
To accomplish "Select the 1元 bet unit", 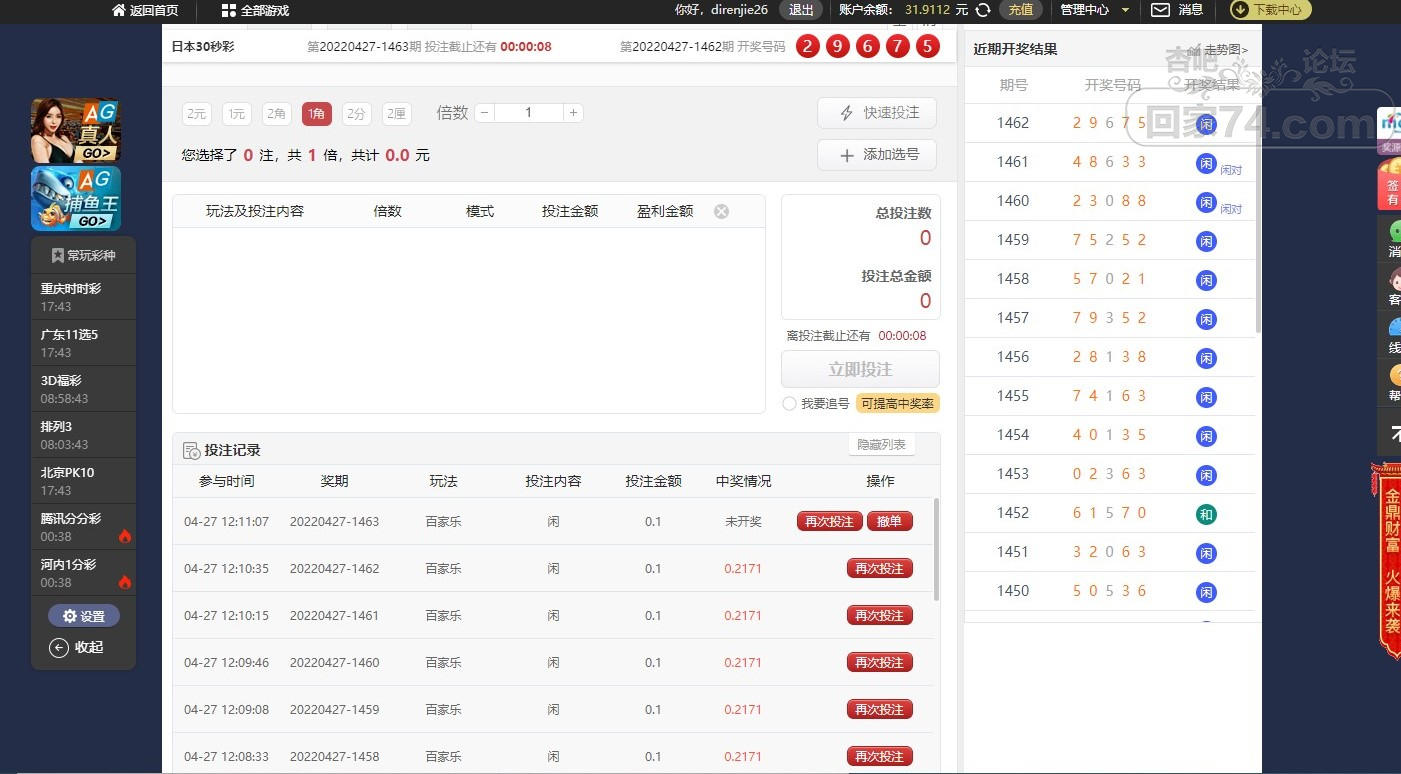I will (x=237, y=114).
